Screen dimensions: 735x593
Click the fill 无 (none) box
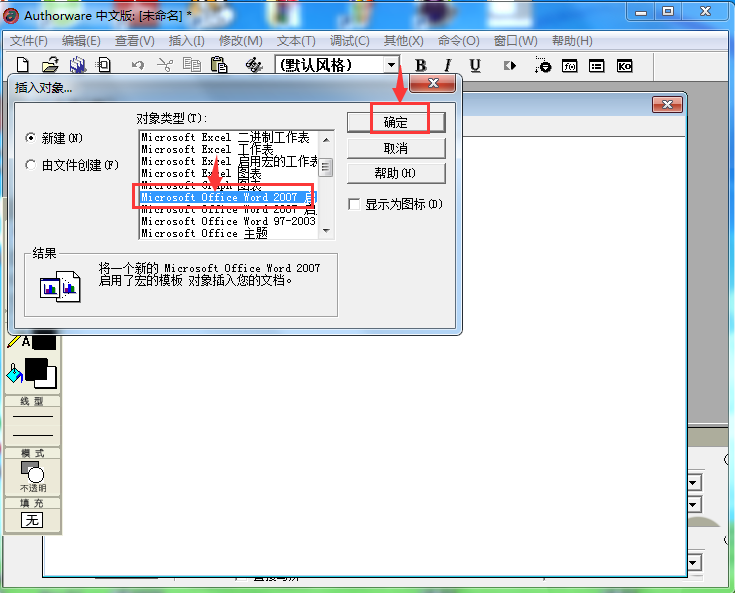coord(32,520)
